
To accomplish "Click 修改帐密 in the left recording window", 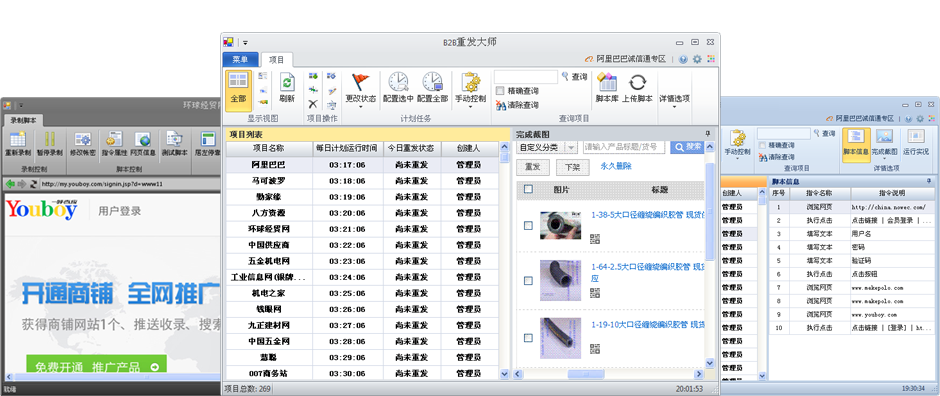I will click(82, 144).
